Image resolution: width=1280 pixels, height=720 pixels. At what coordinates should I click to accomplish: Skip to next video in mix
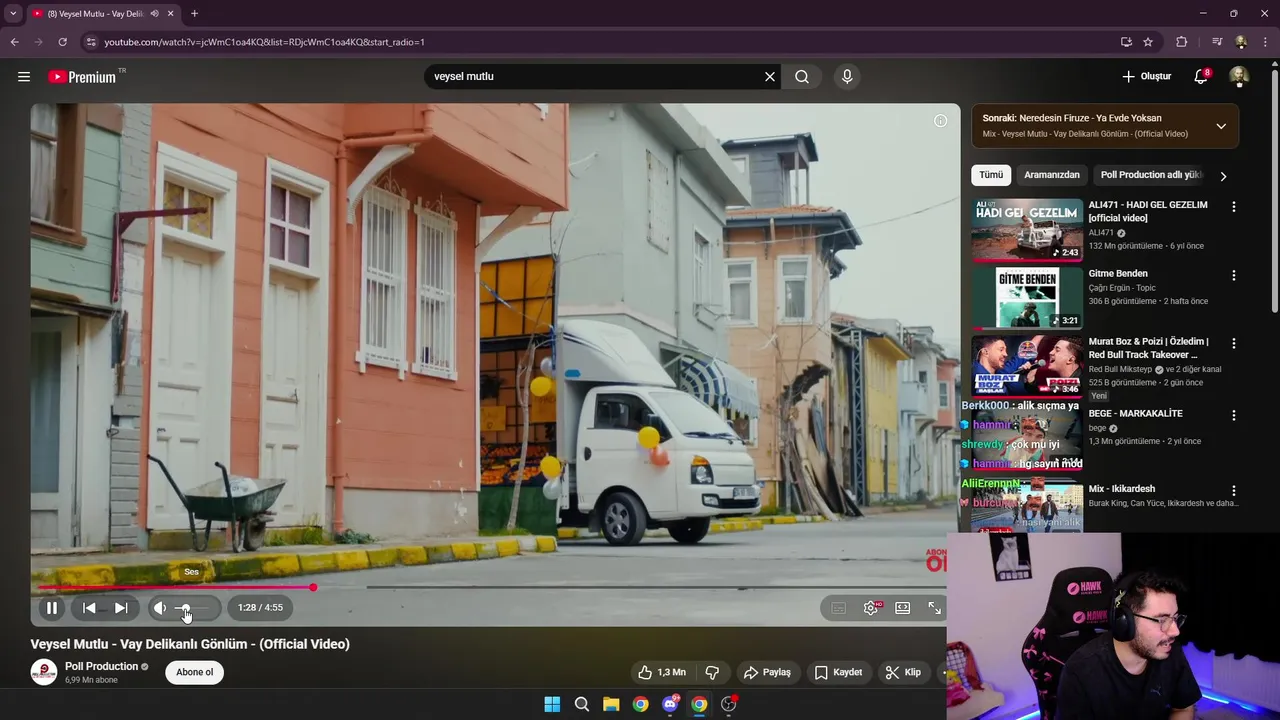121,607
